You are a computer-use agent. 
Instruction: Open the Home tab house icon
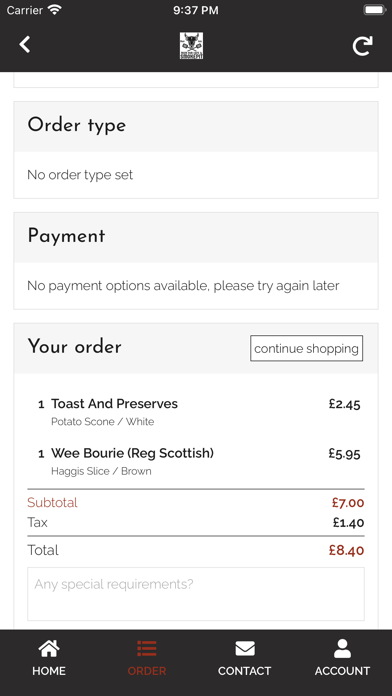49,649
